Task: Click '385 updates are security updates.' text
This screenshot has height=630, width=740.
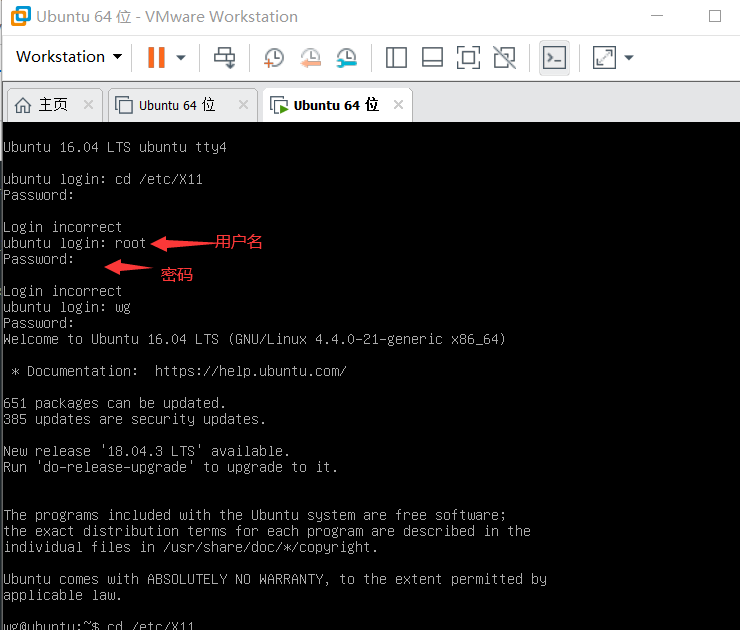Action: (135, 420)
